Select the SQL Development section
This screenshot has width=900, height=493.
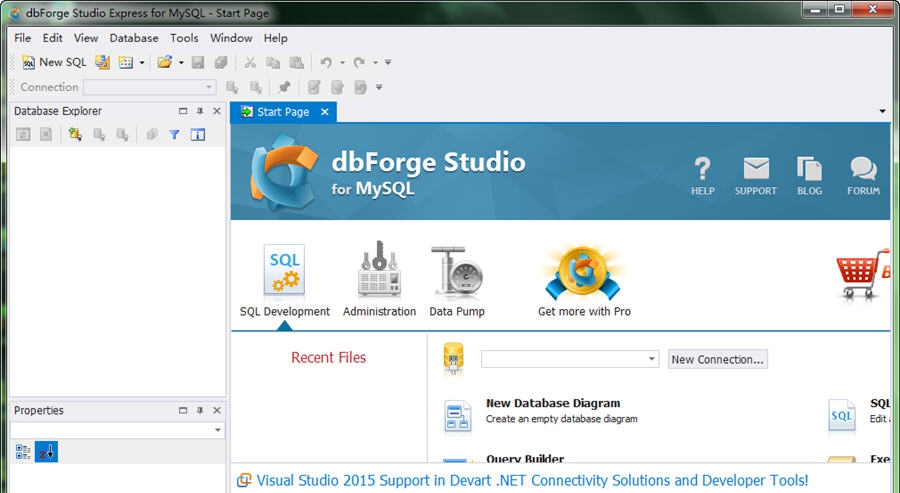[285, 281]
